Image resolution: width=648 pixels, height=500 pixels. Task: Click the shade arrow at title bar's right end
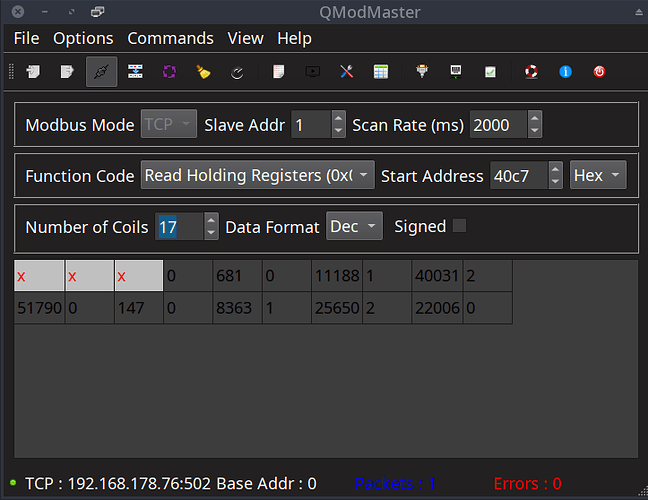click(639, 12)
